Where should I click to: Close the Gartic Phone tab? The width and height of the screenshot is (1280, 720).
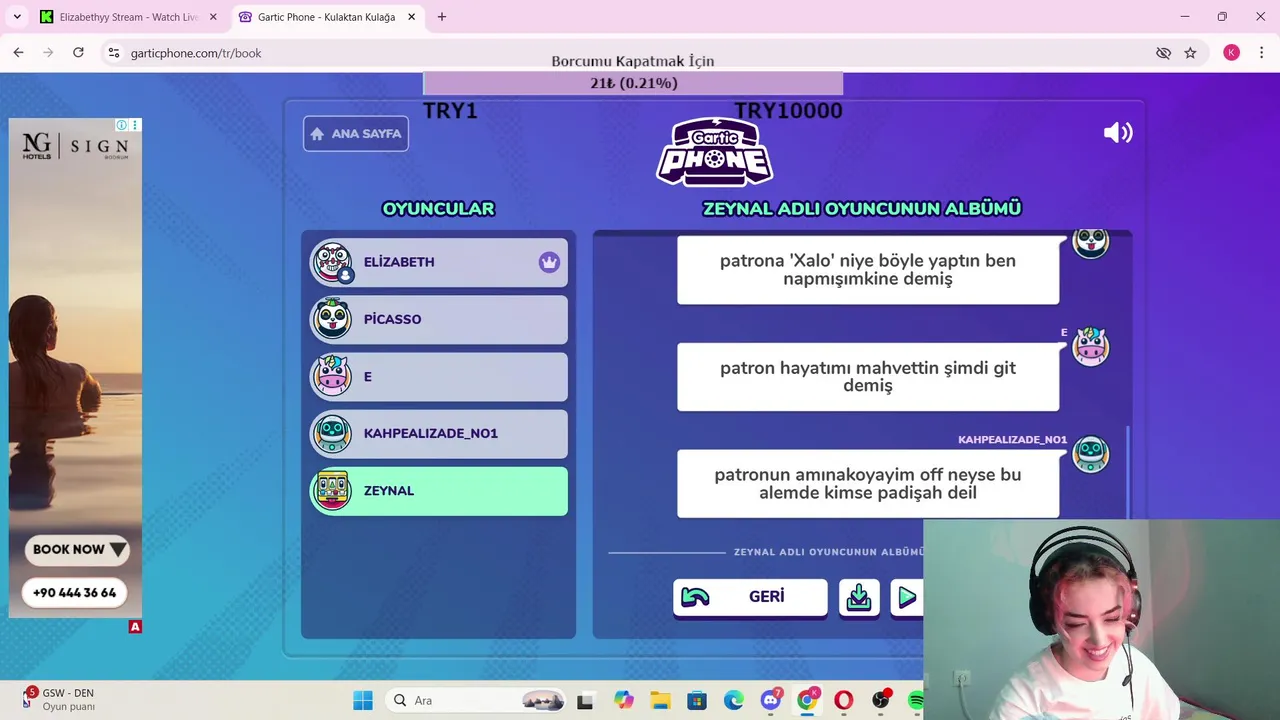(x=411, y=17)
